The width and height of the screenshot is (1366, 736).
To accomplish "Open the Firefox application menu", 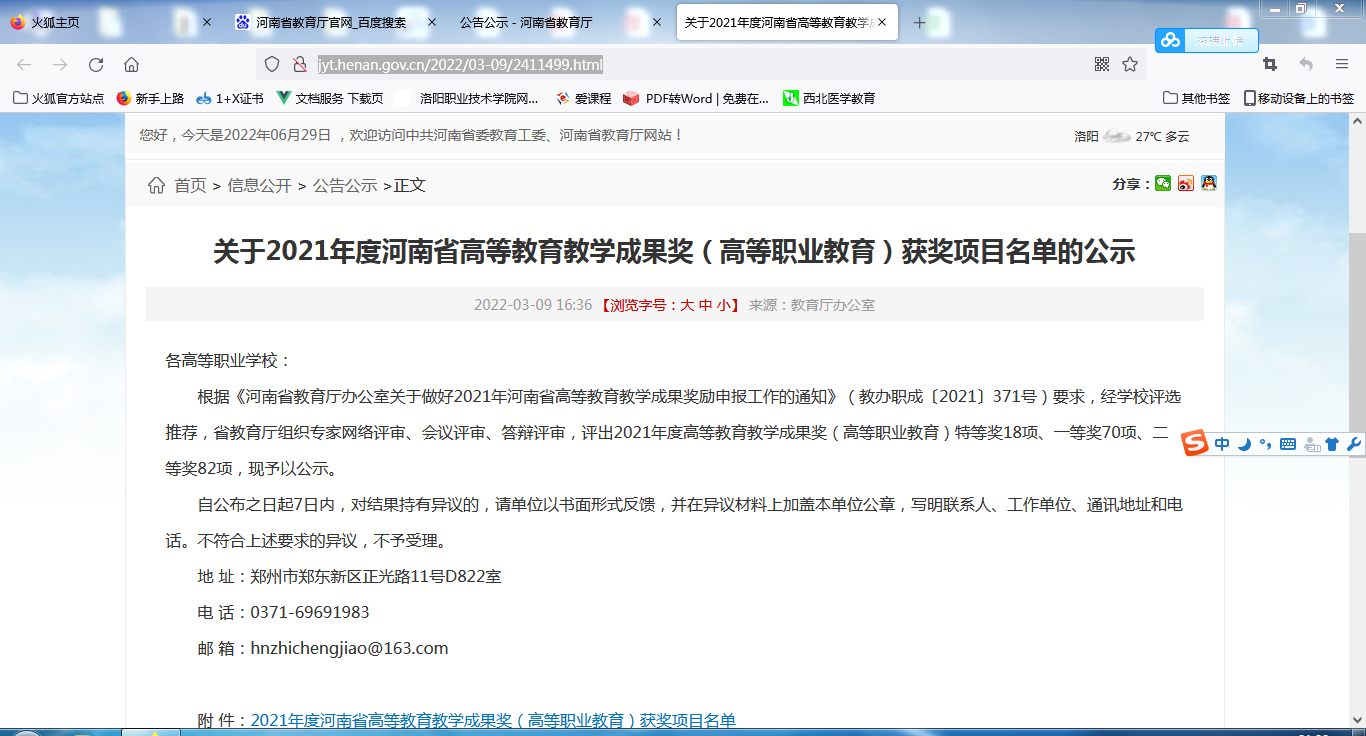I will pos(1342,65).
